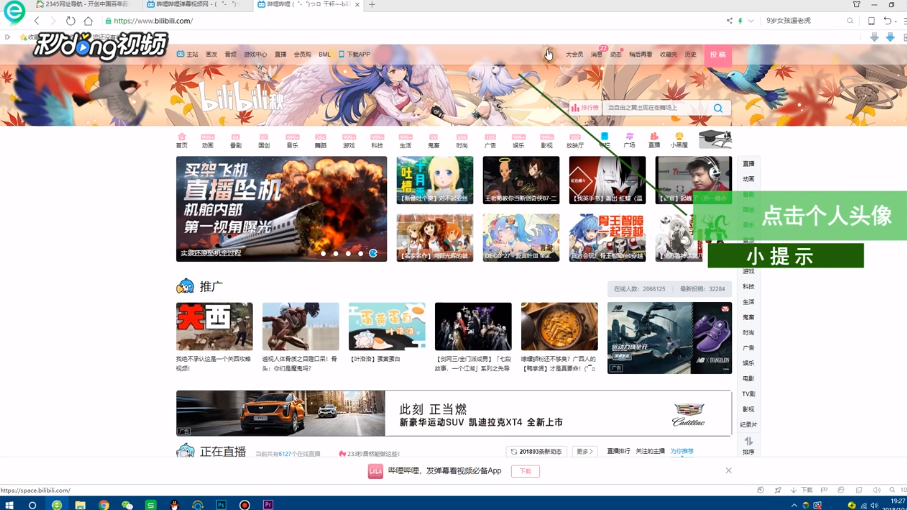This screenshot has height=510, width=907.
Task: Open the DECO-27 blue hair thumbnail
Action: pos(521,238)
